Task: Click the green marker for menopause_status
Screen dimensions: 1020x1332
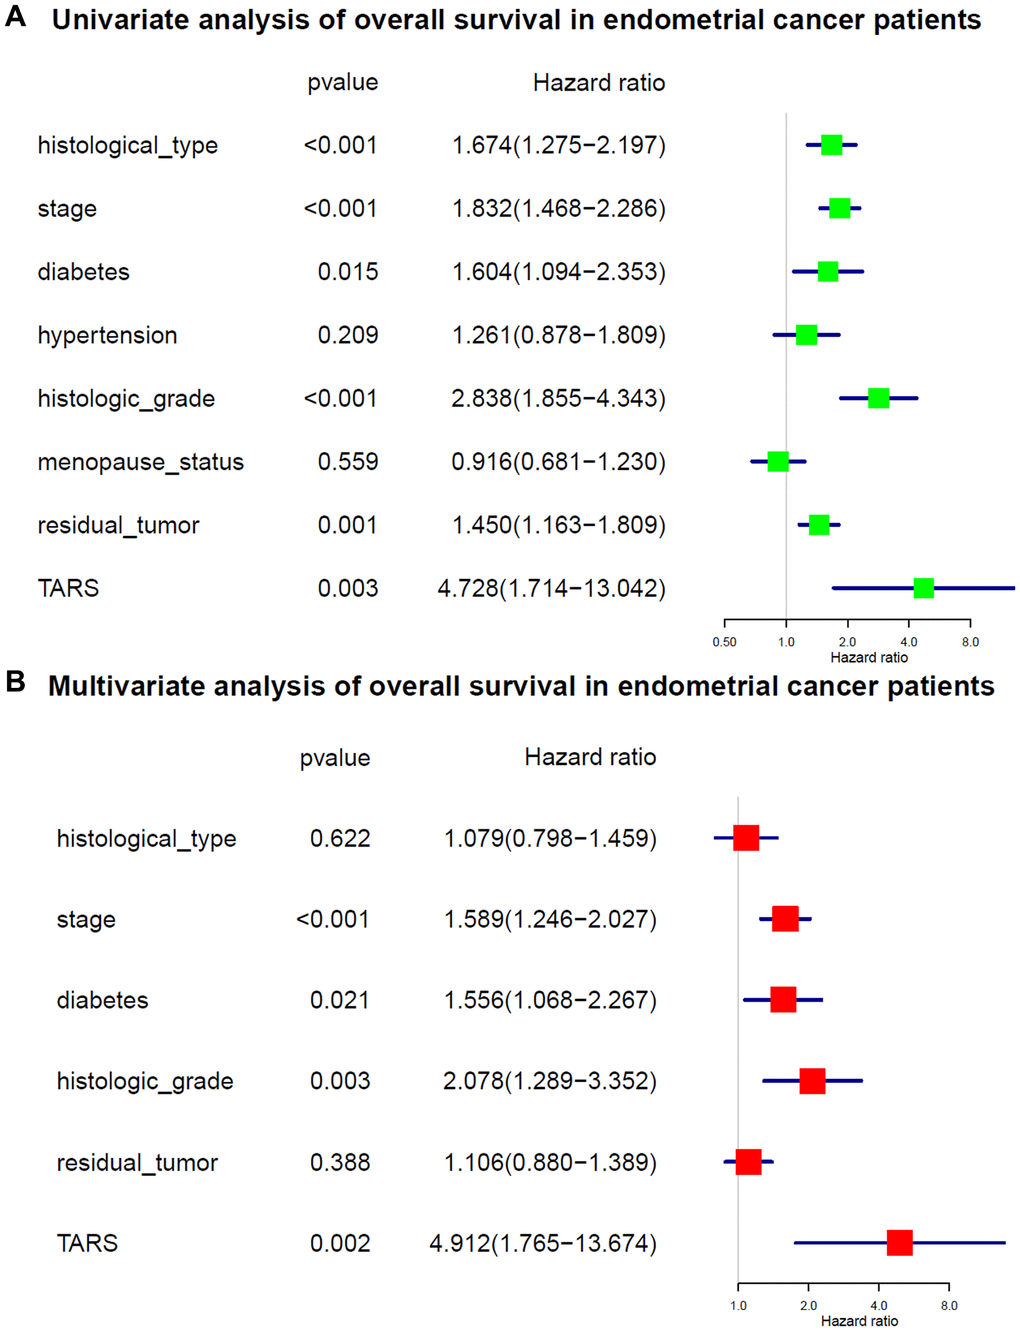Action: [778, 462]
